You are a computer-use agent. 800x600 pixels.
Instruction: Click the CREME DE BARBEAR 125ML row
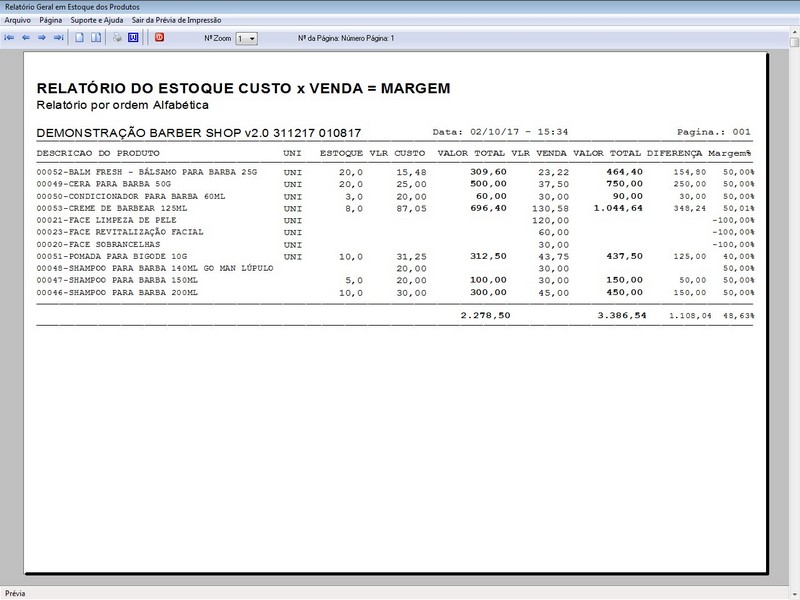tap(395, 208)
